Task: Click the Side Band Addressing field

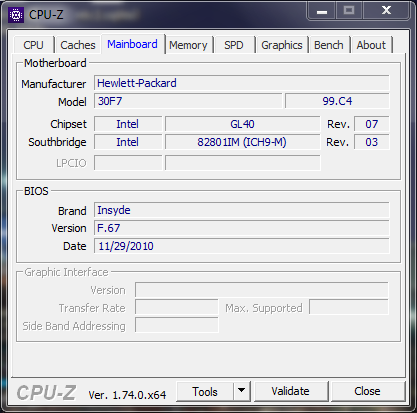Action: pyautogui.click(x=177, y=325)
